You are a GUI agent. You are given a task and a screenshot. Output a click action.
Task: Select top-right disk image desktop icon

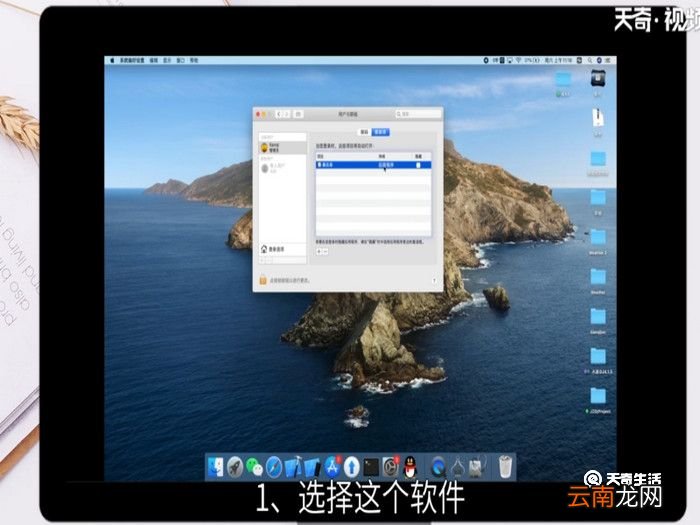tap(597, 79)
